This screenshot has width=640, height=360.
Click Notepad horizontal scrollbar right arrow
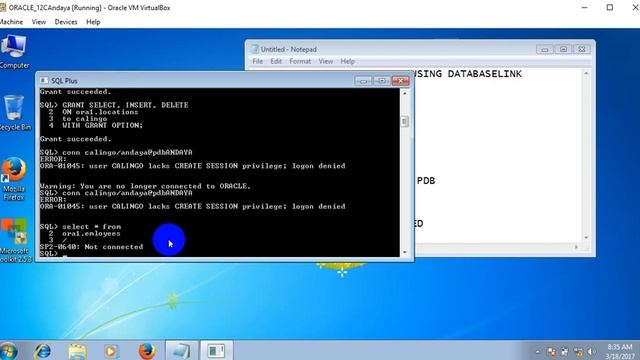point(576,247)
